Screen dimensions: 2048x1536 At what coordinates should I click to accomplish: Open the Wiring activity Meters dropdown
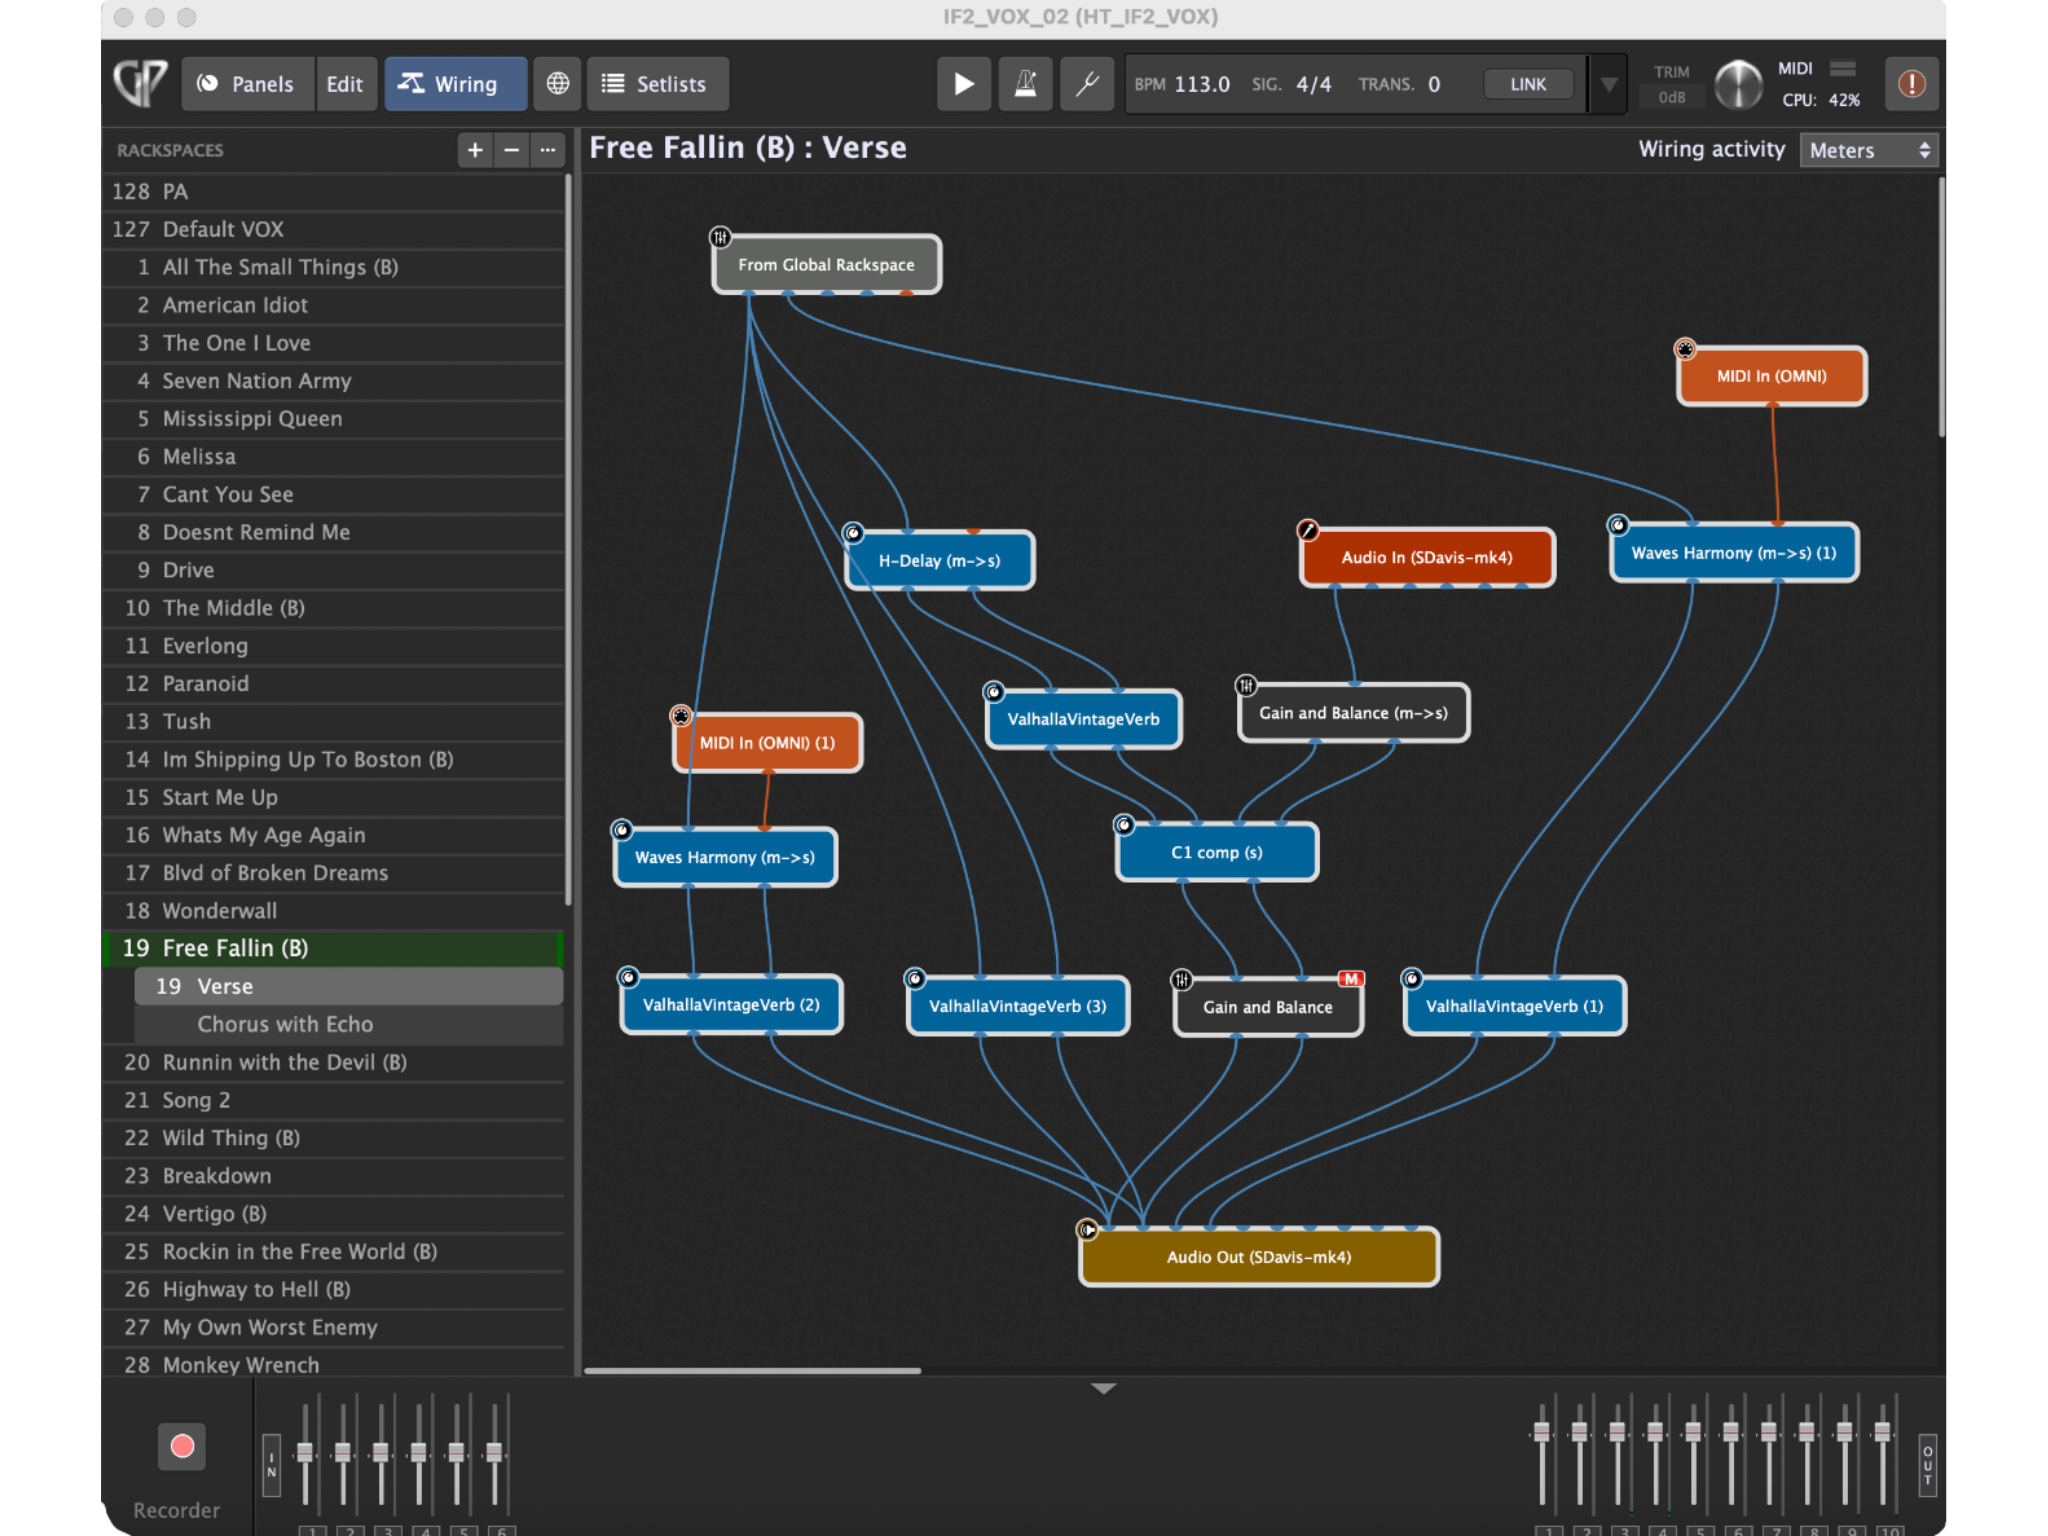(x=1868, y=150)
